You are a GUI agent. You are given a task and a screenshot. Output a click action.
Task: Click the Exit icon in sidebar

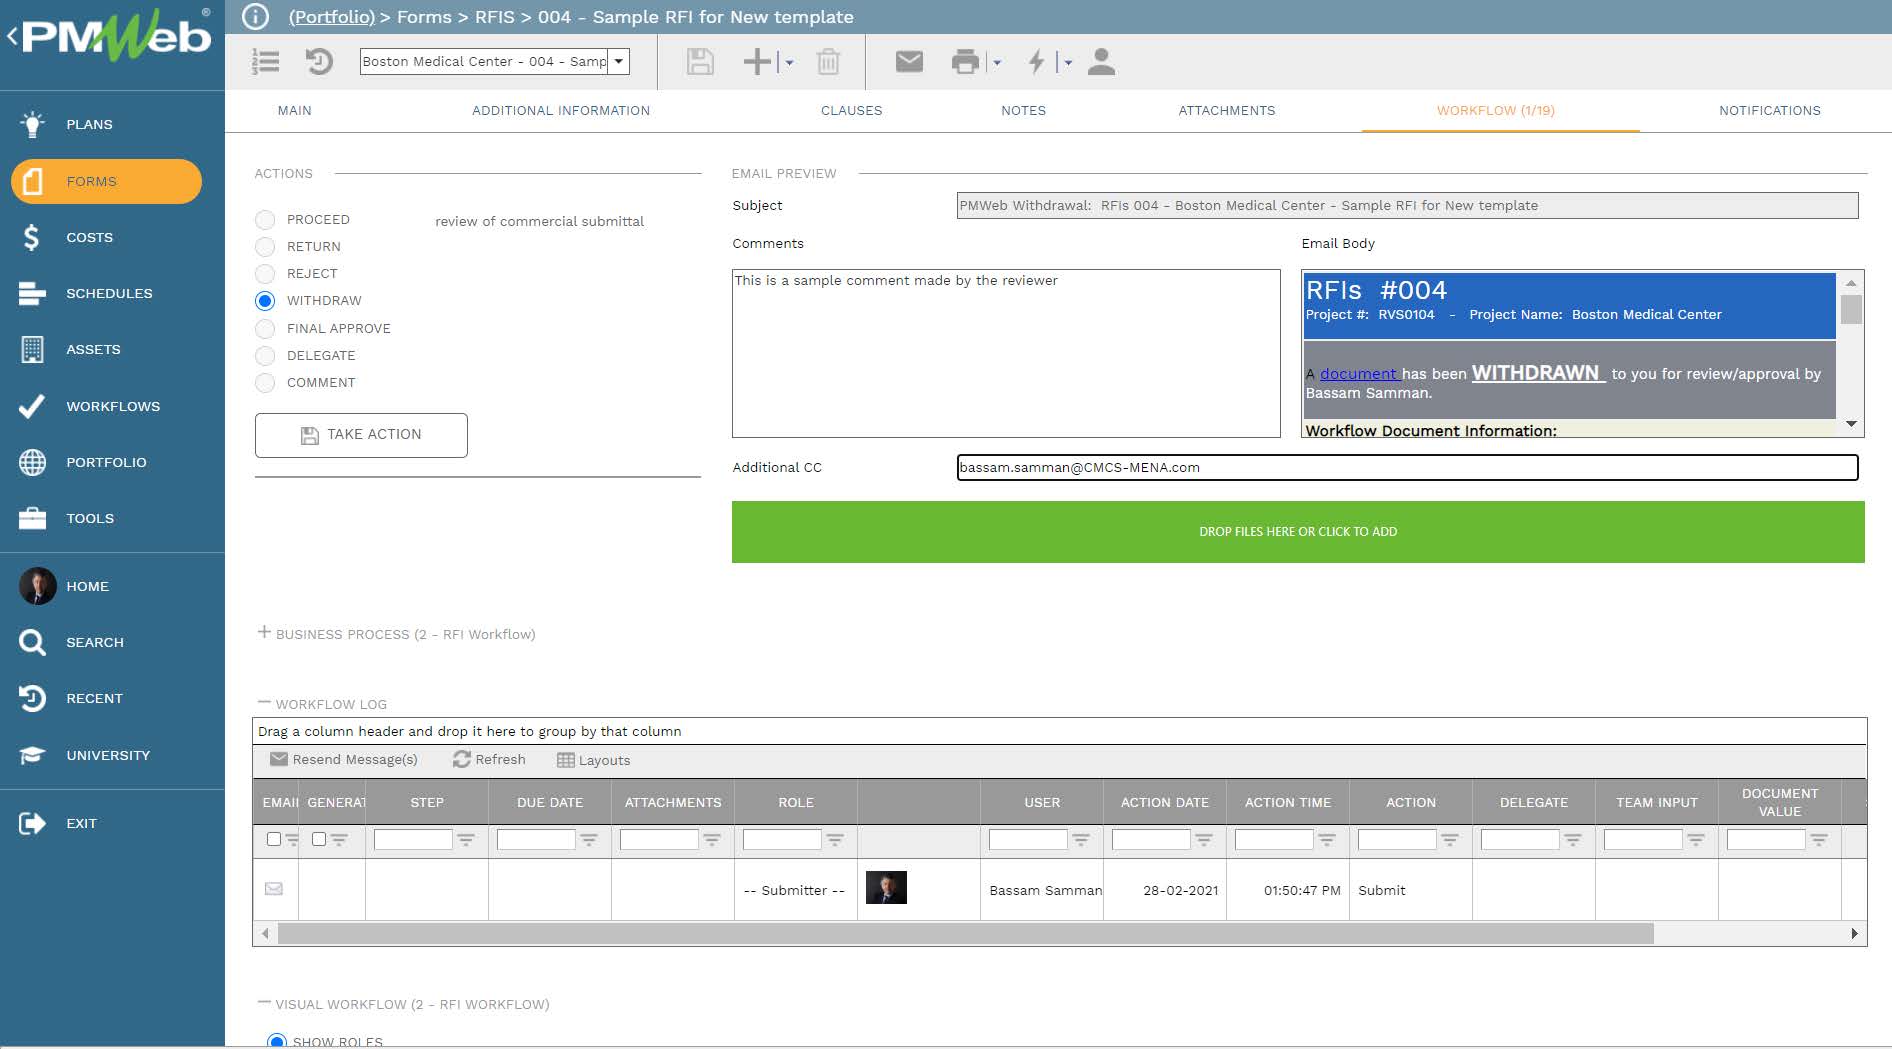[x=32, y=823]
